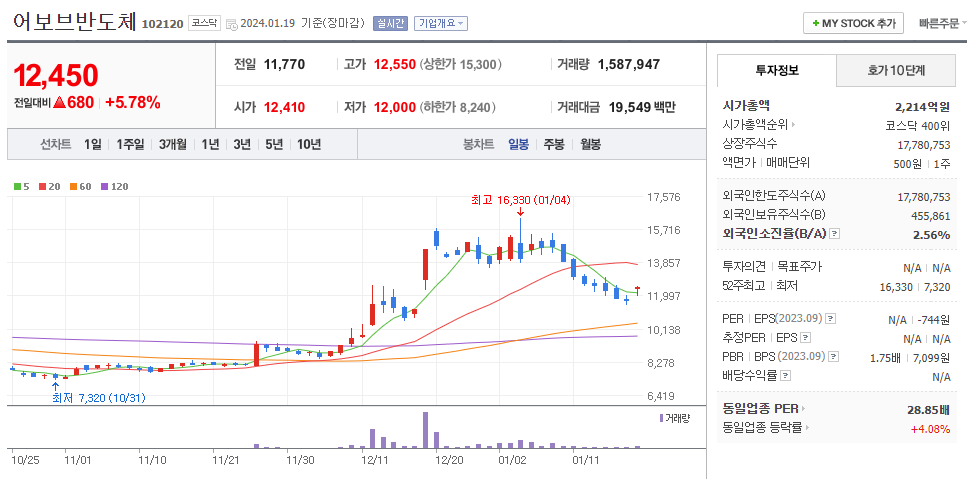Screen dimensions: 979x479
Task: Click the tallest volume bar in the volume chart
Action: [x=425, y=430]
